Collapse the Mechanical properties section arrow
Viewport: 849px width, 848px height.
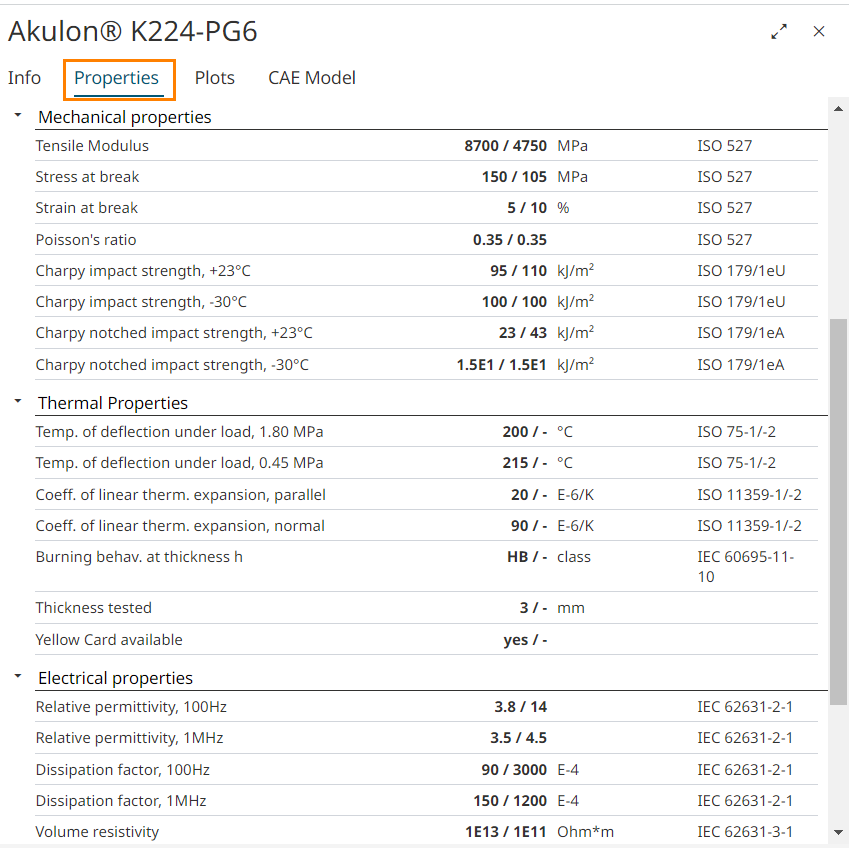point(18,116)
